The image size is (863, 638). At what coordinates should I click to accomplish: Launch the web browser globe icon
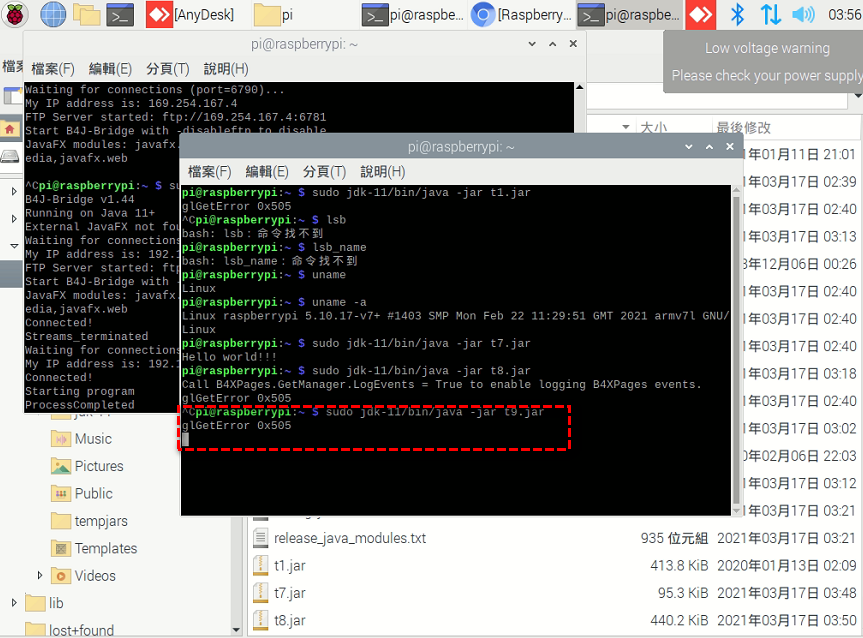(53, 14)
